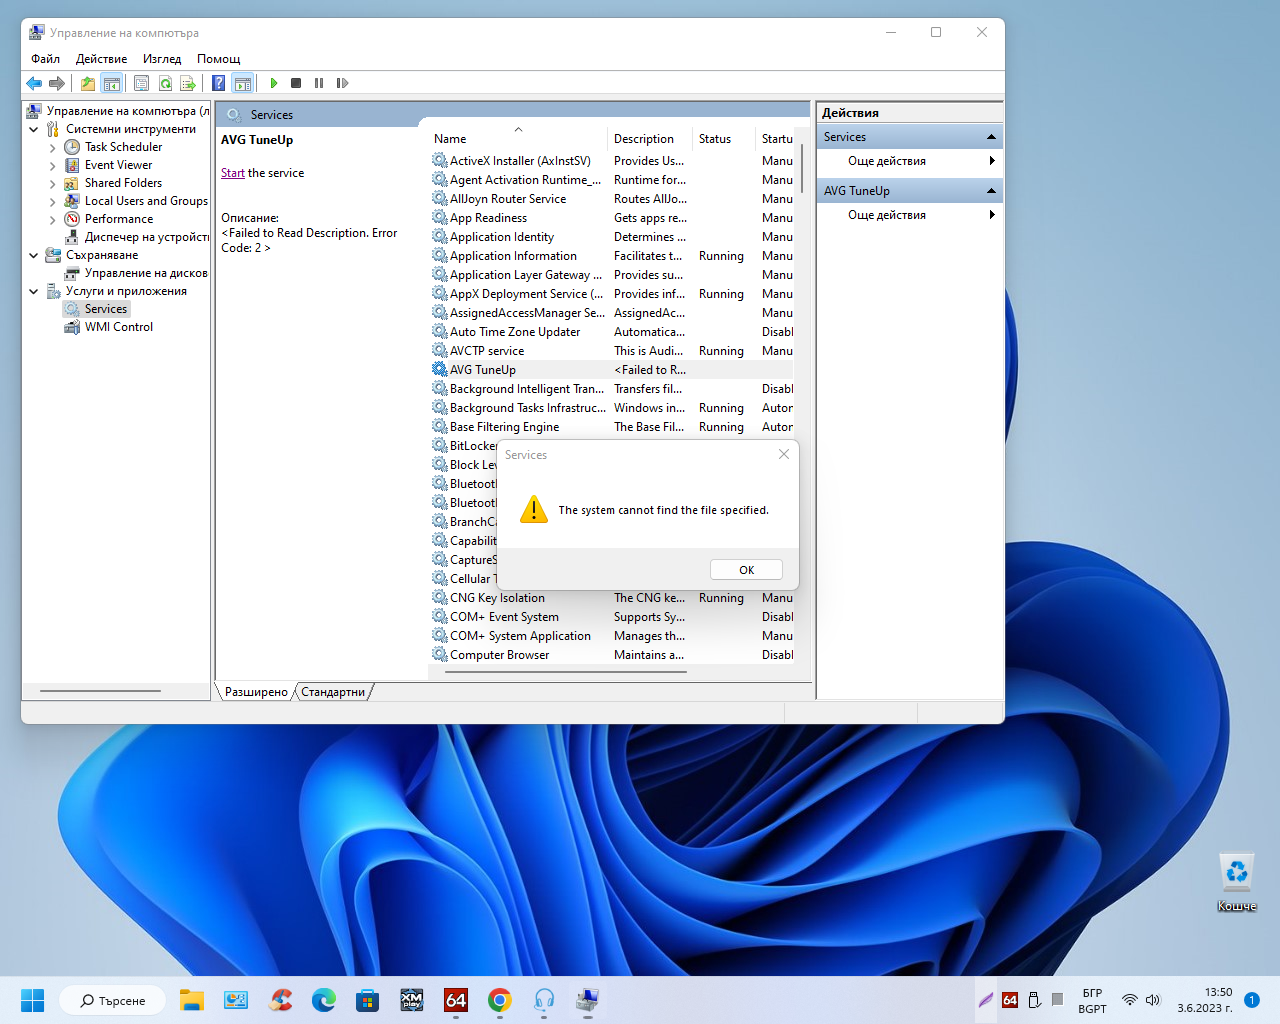The width and height of the screenshot is (1280, 1024).
Task: Collapse the Системни инструменти tree node
Action: pos(34,129)
